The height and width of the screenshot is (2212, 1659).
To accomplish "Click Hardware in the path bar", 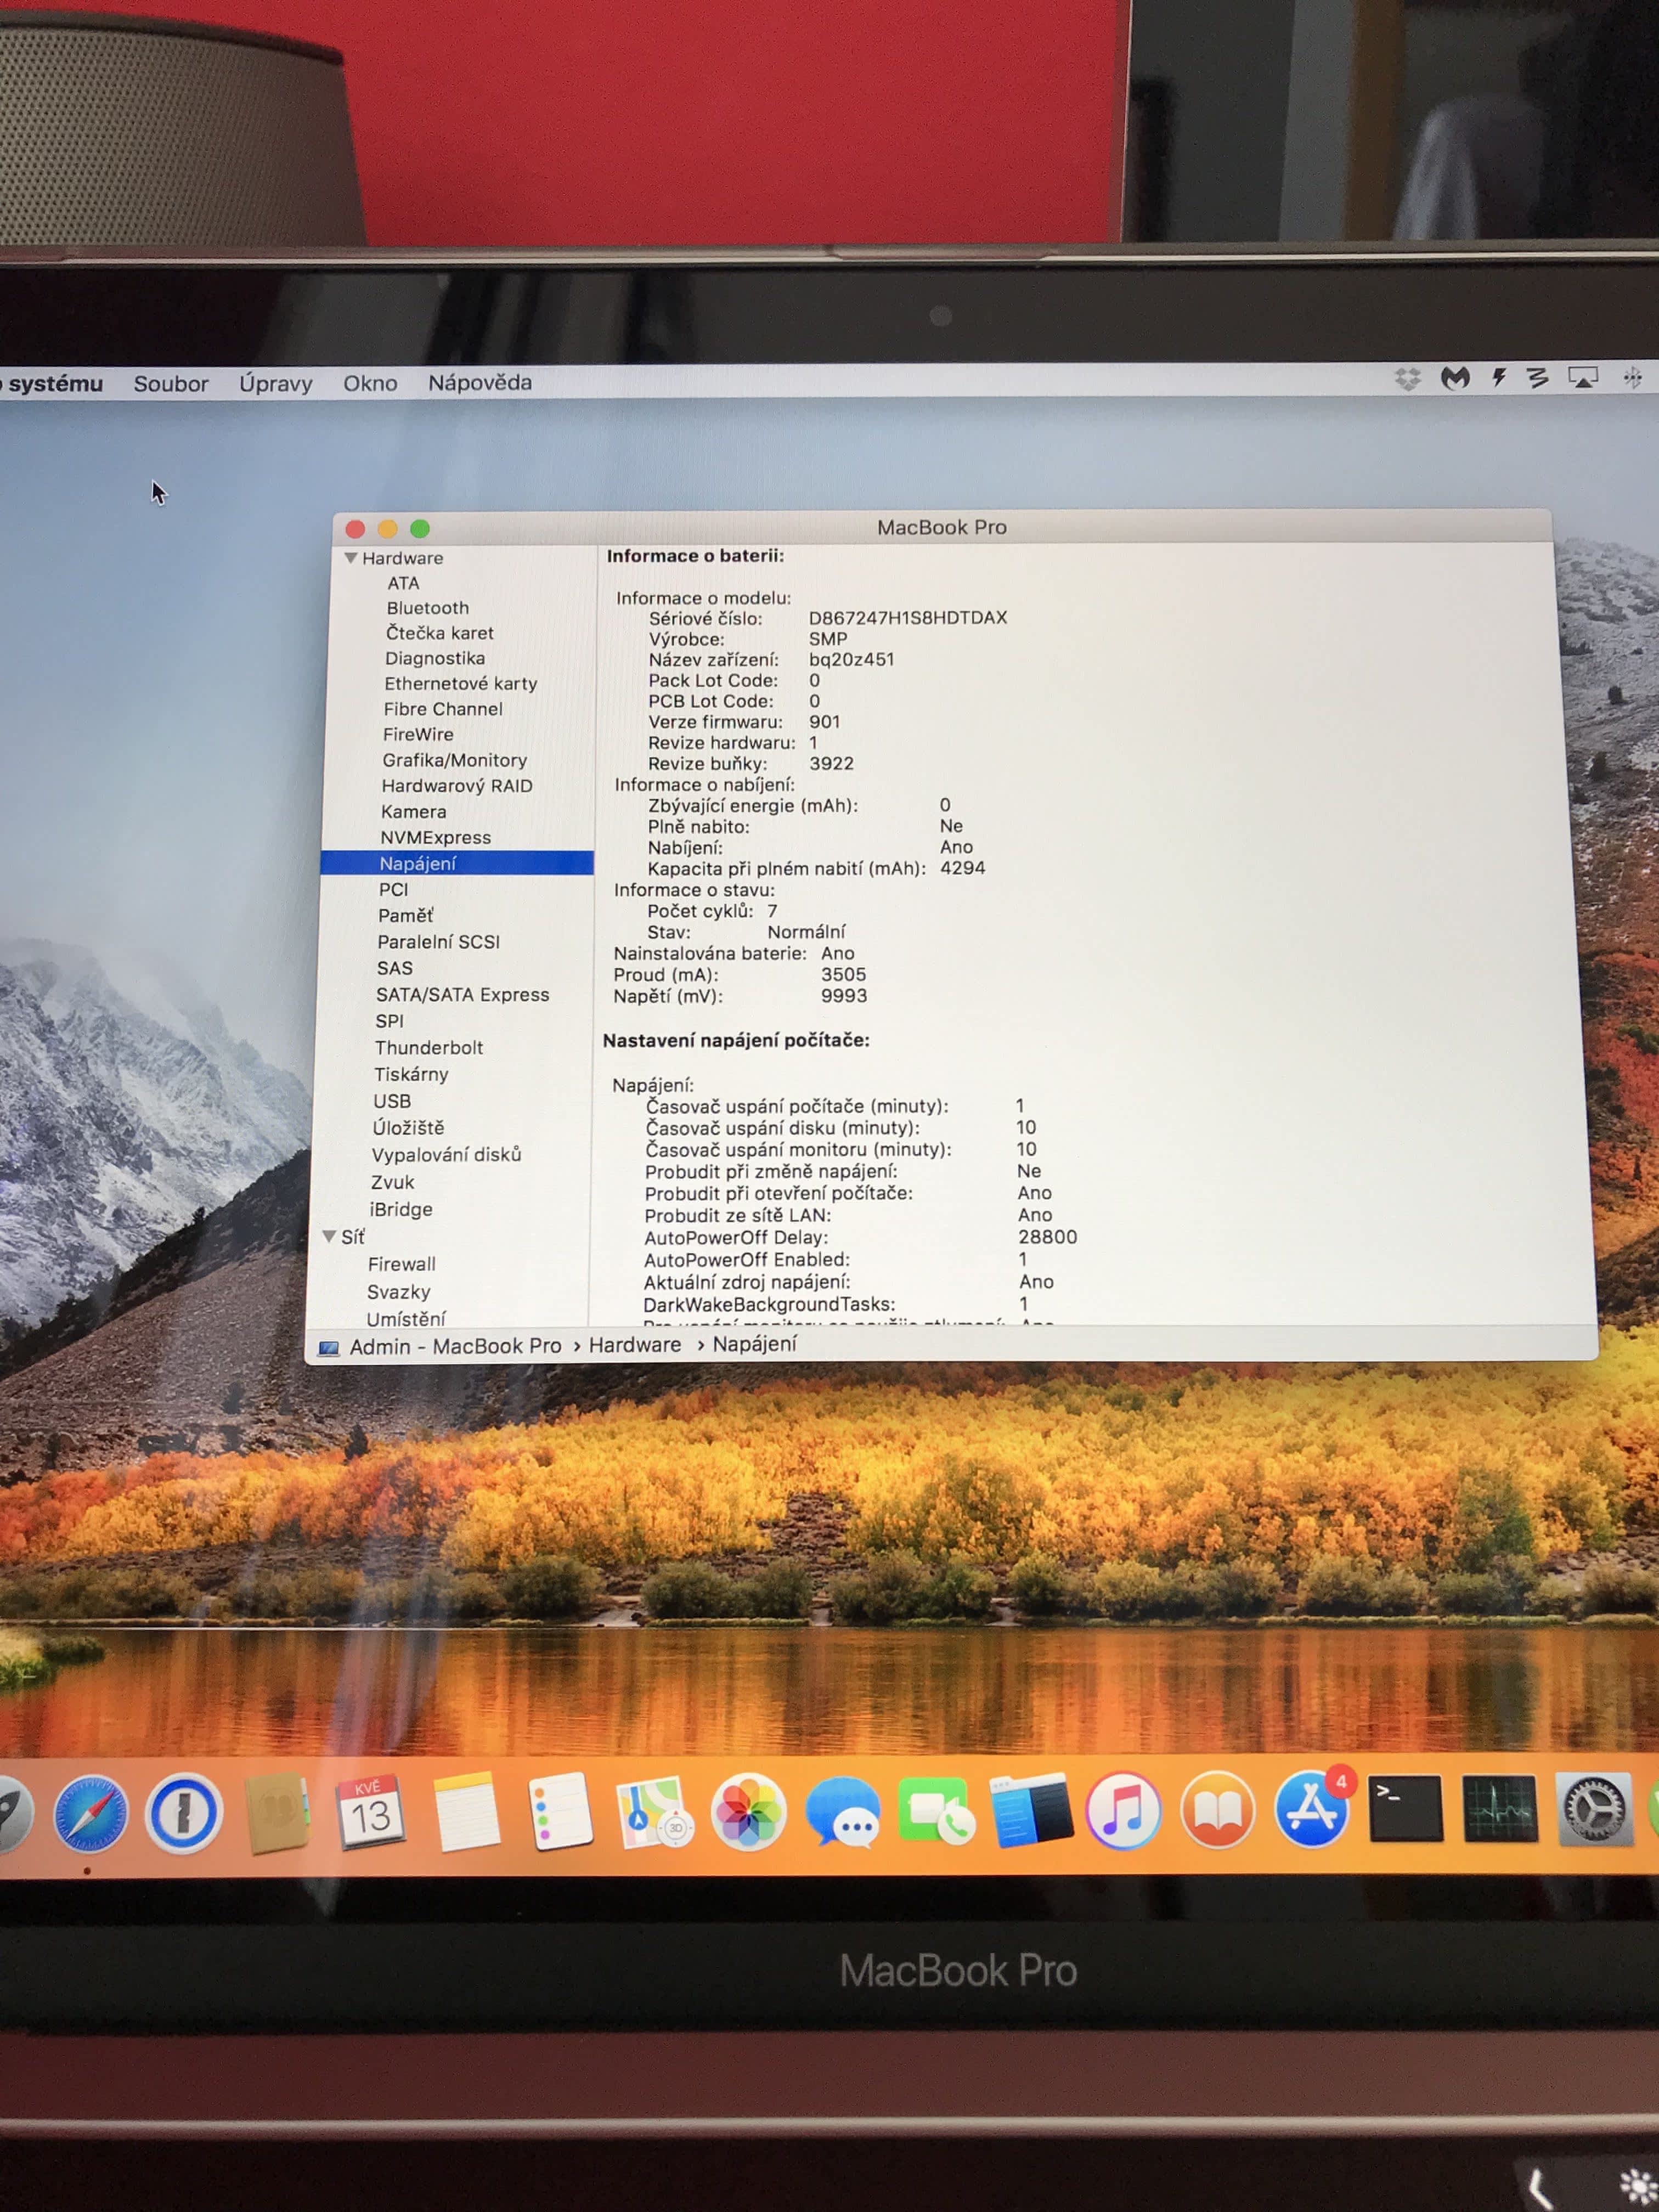I will tap(634, 1345).
